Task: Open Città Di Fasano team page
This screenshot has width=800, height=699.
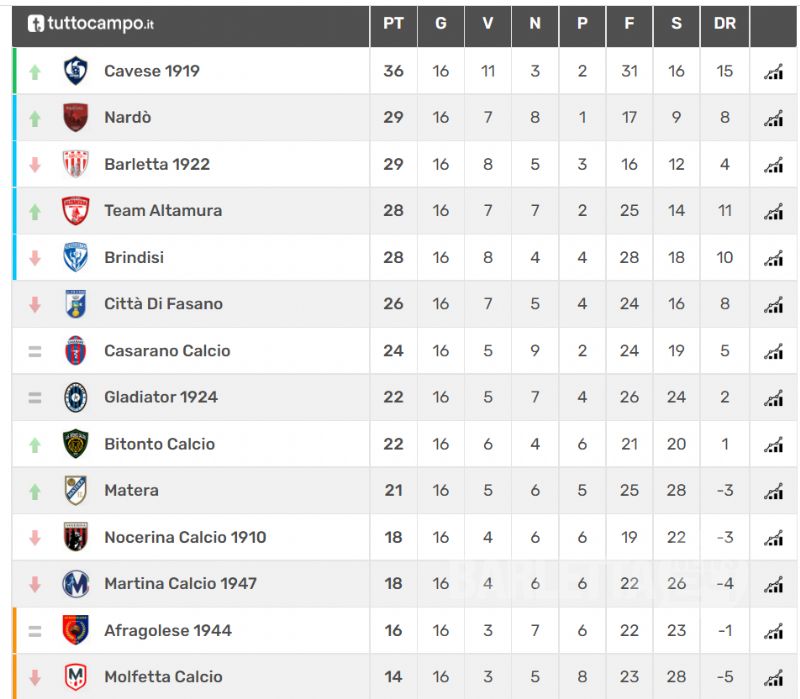Action: click(x=163, y=304)
